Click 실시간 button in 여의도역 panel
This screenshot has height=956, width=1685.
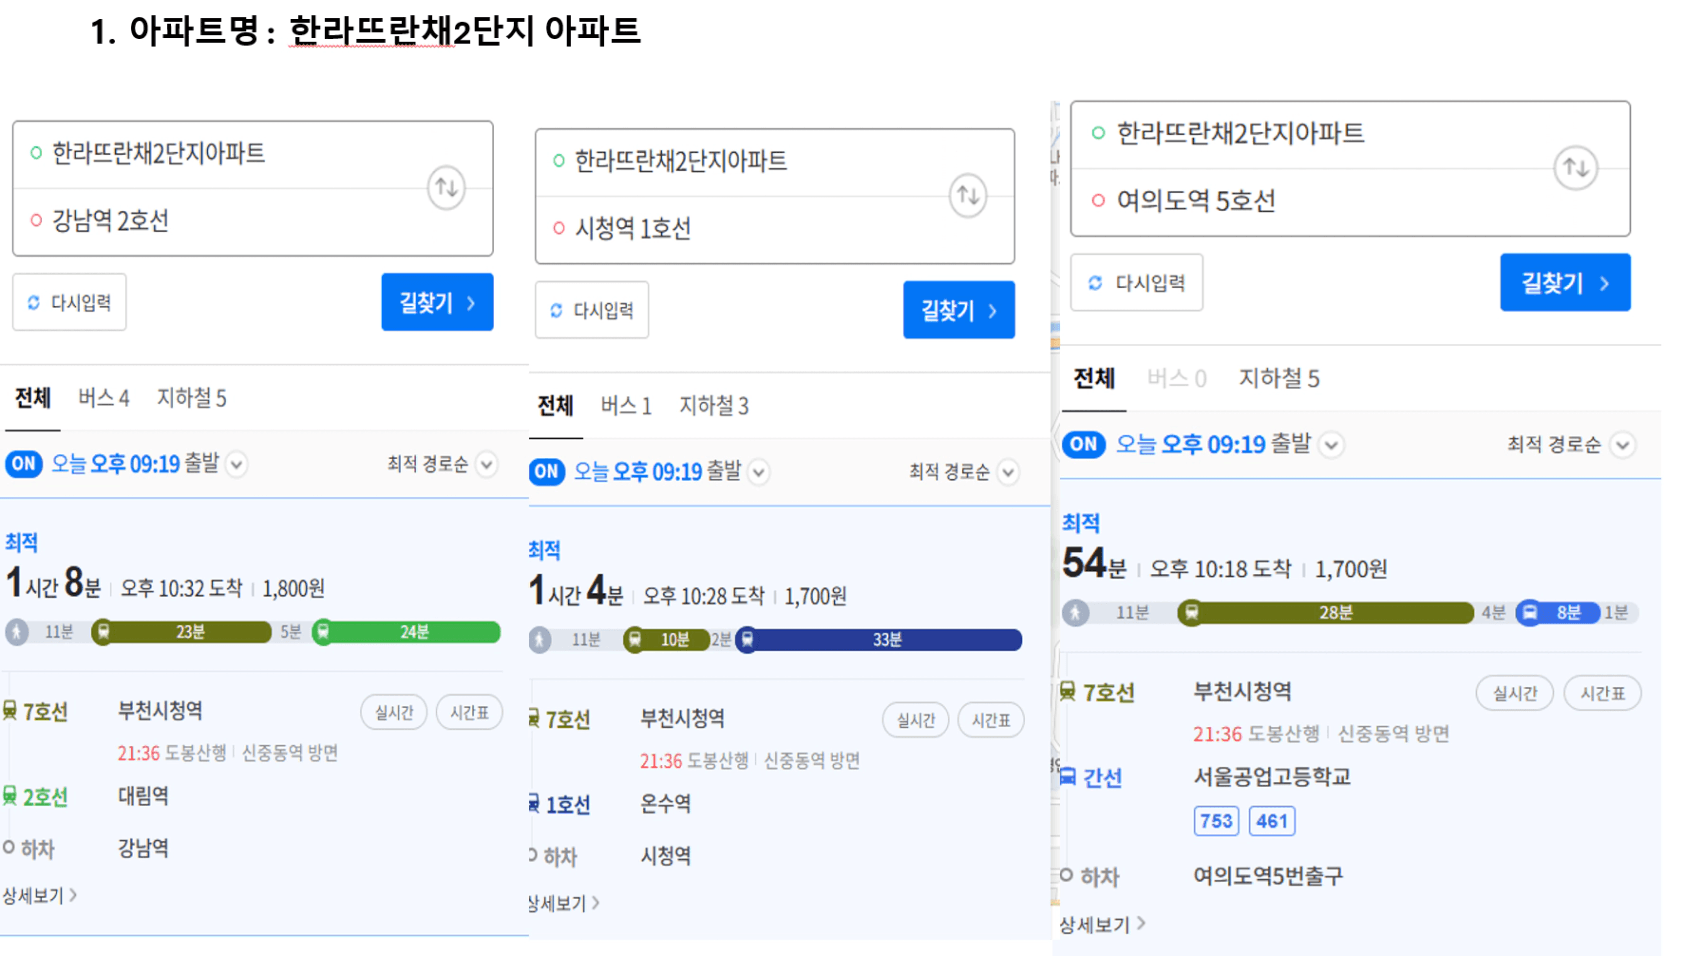click(x=1515, y=693)
